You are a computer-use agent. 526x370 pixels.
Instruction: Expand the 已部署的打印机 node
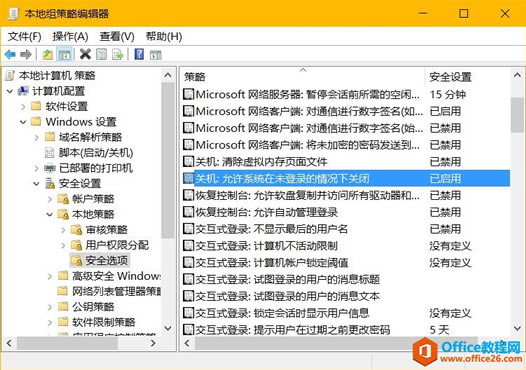point(37,168)
